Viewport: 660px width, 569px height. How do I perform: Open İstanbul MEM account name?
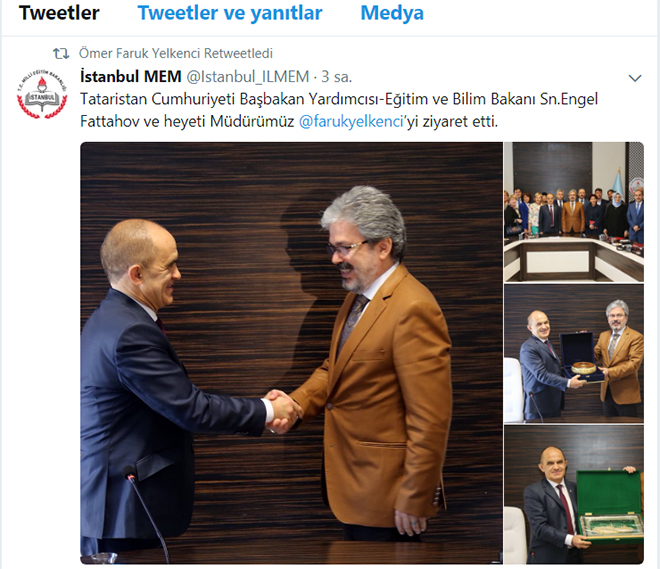point(130,77)
